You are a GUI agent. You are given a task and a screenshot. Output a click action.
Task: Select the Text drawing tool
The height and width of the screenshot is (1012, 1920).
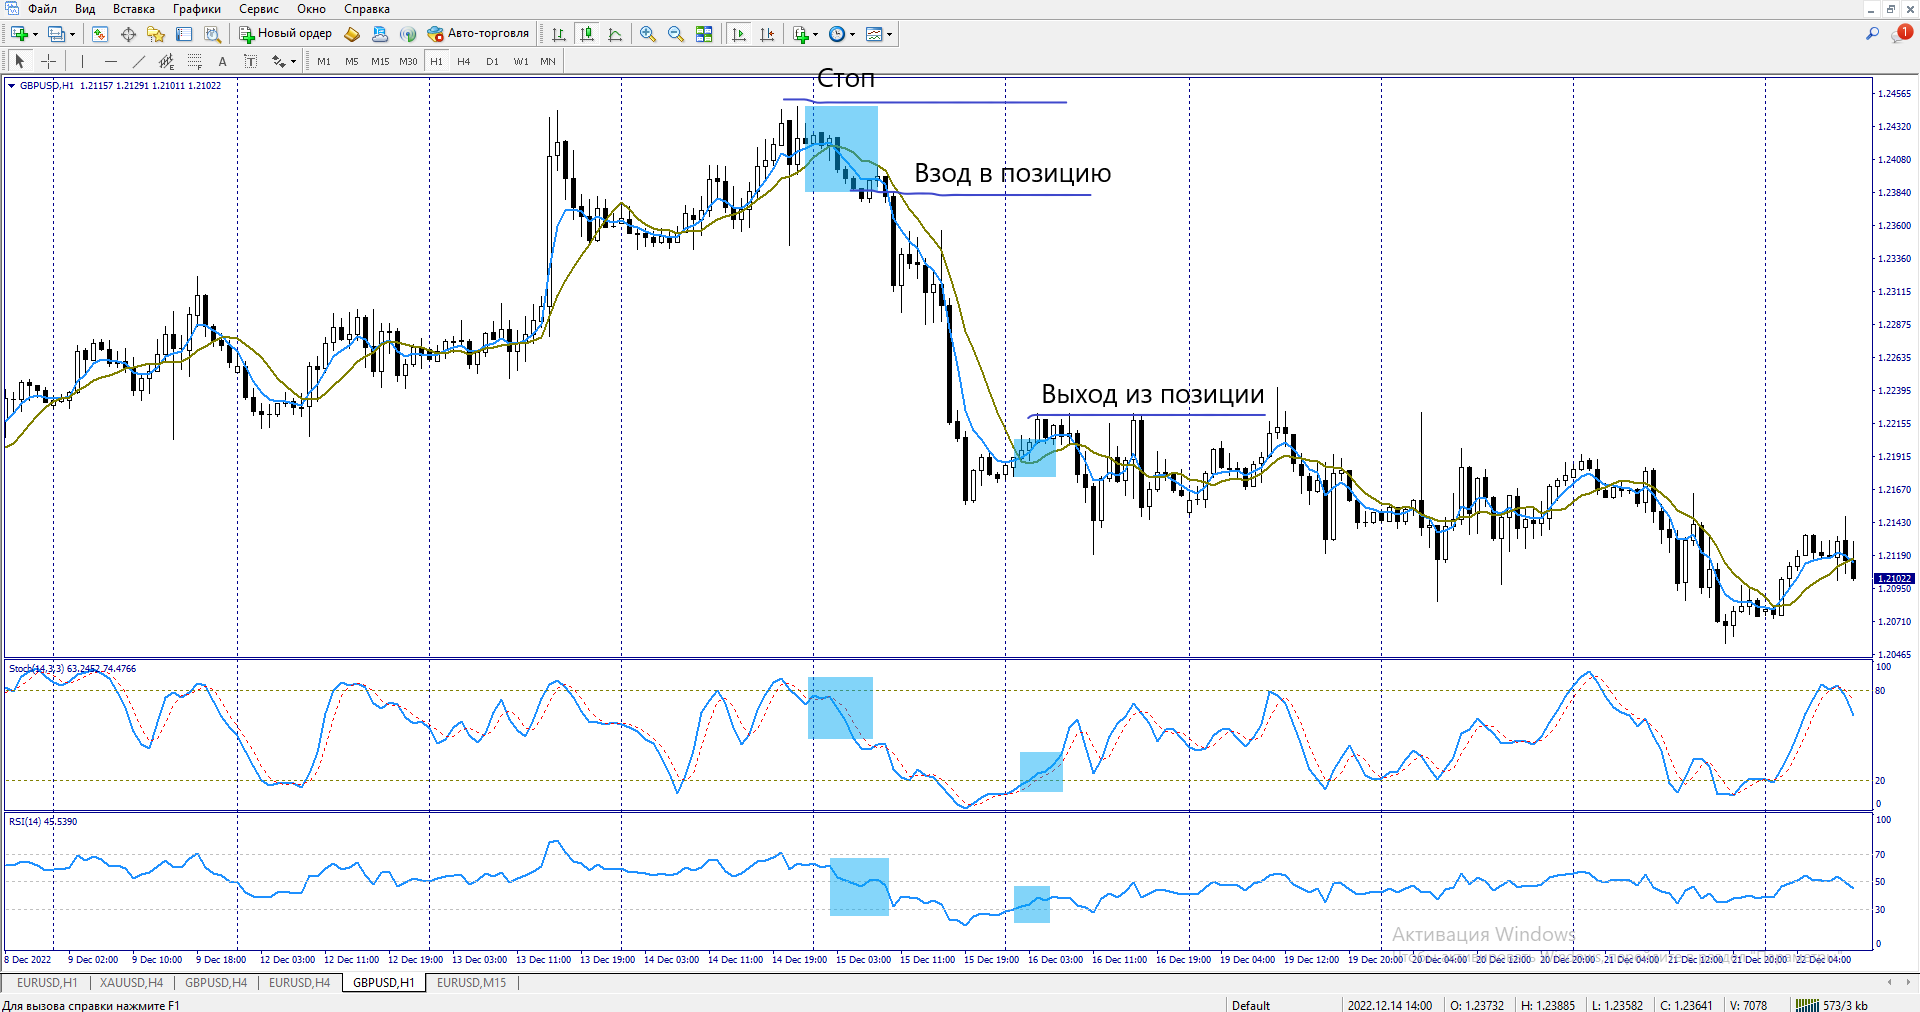223,61
